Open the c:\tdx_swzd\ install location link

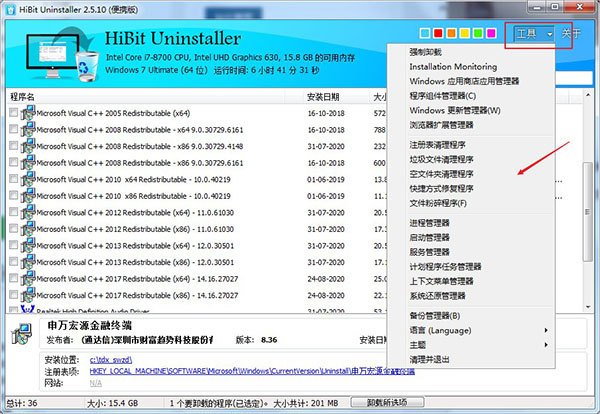coord(111,360)
